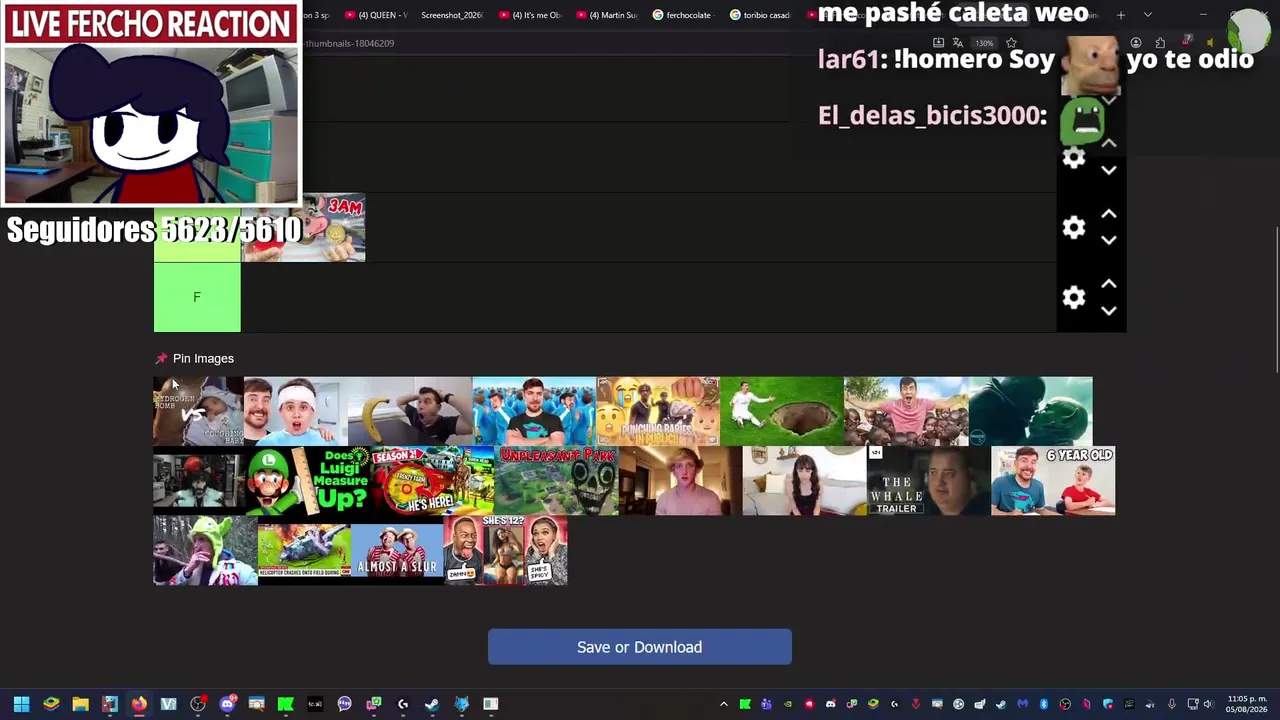Select the Season 2 He's Here thumbnail

click(x=432, y=481)
